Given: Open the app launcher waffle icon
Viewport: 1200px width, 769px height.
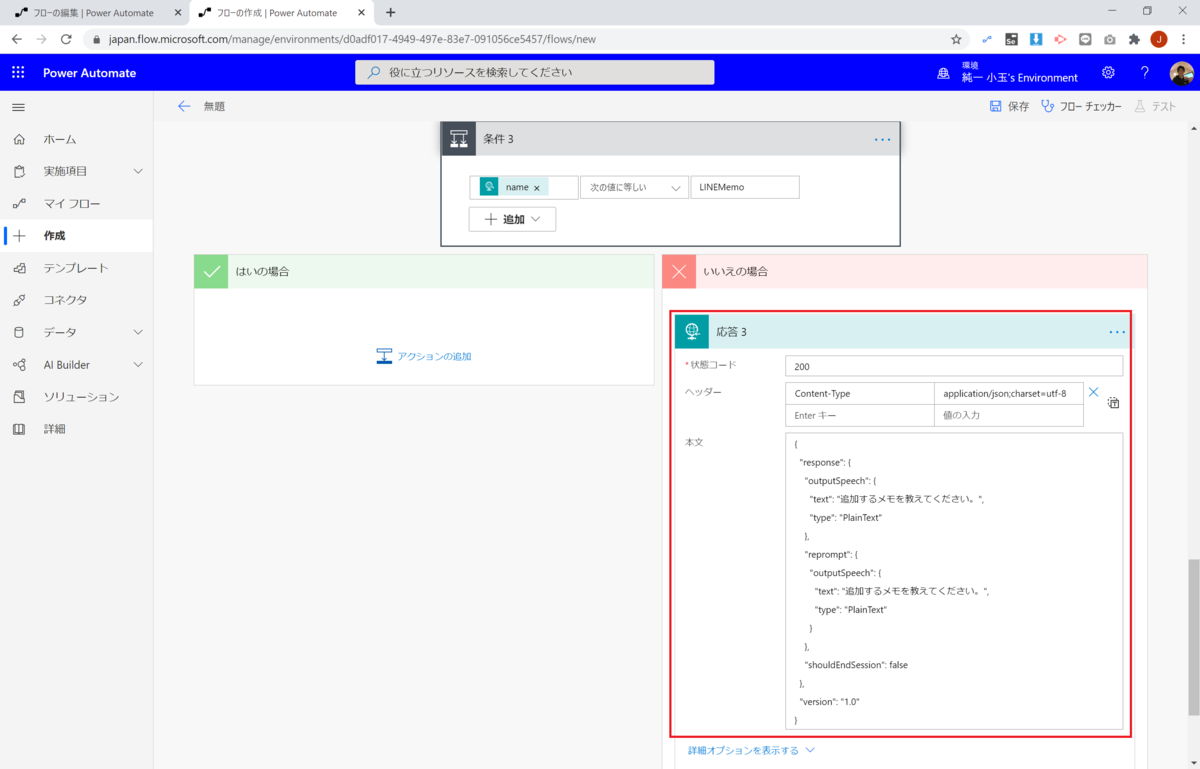Looking at the screenshot, I should pos(18,73).
